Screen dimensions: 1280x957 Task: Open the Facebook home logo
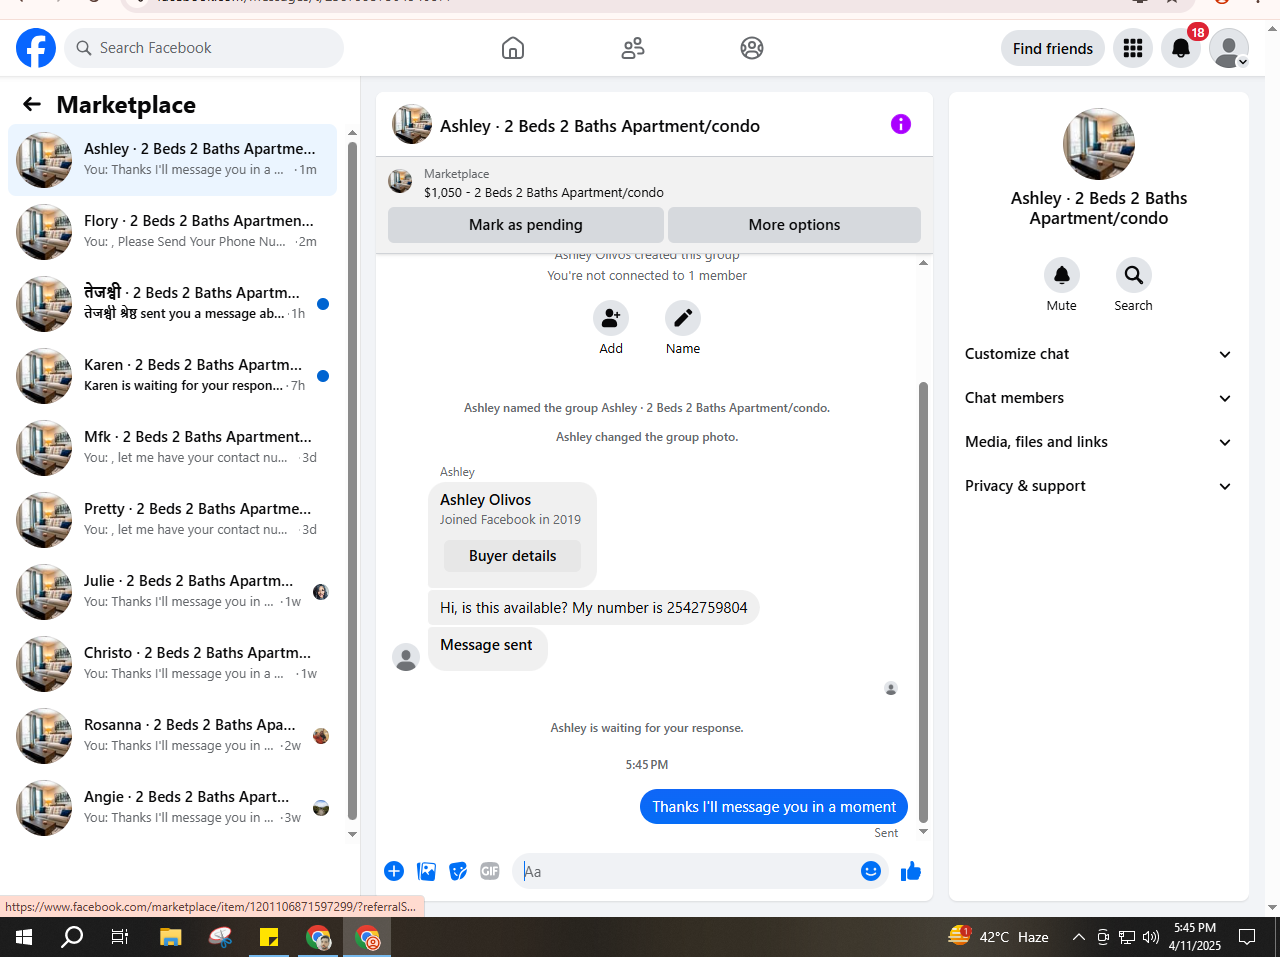pos(36,48)
